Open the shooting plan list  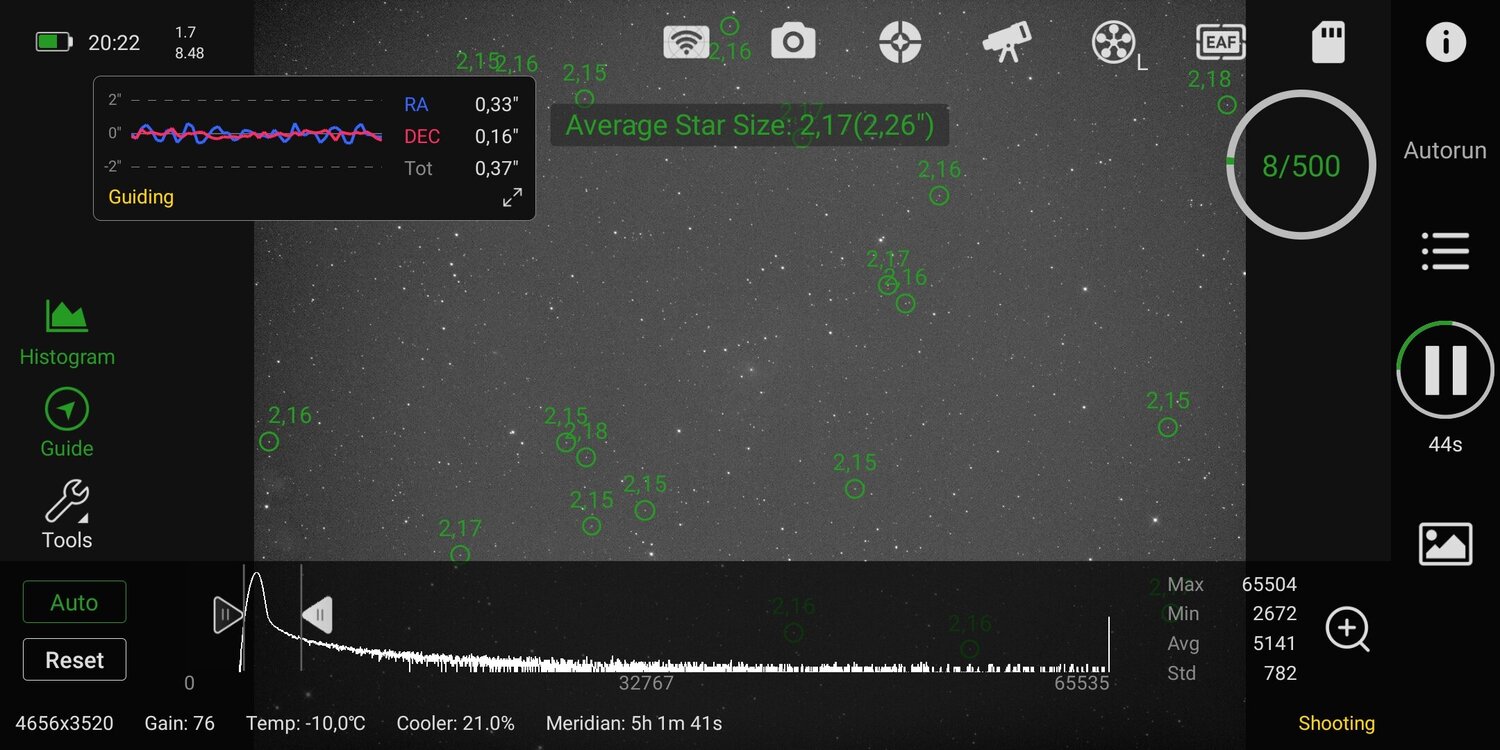click(1445, 250)
